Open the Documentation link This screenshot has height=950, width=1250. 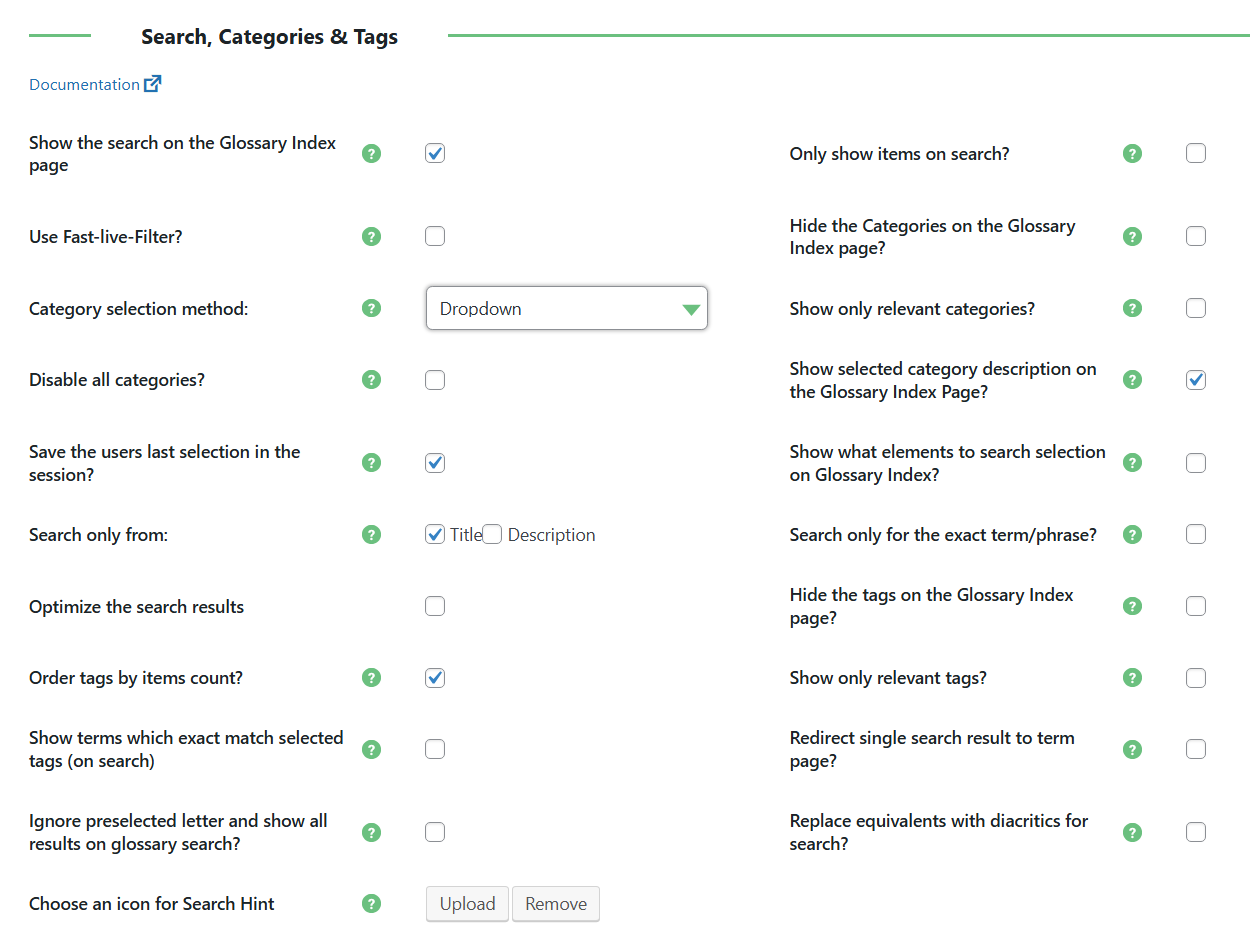pos(95,84)
